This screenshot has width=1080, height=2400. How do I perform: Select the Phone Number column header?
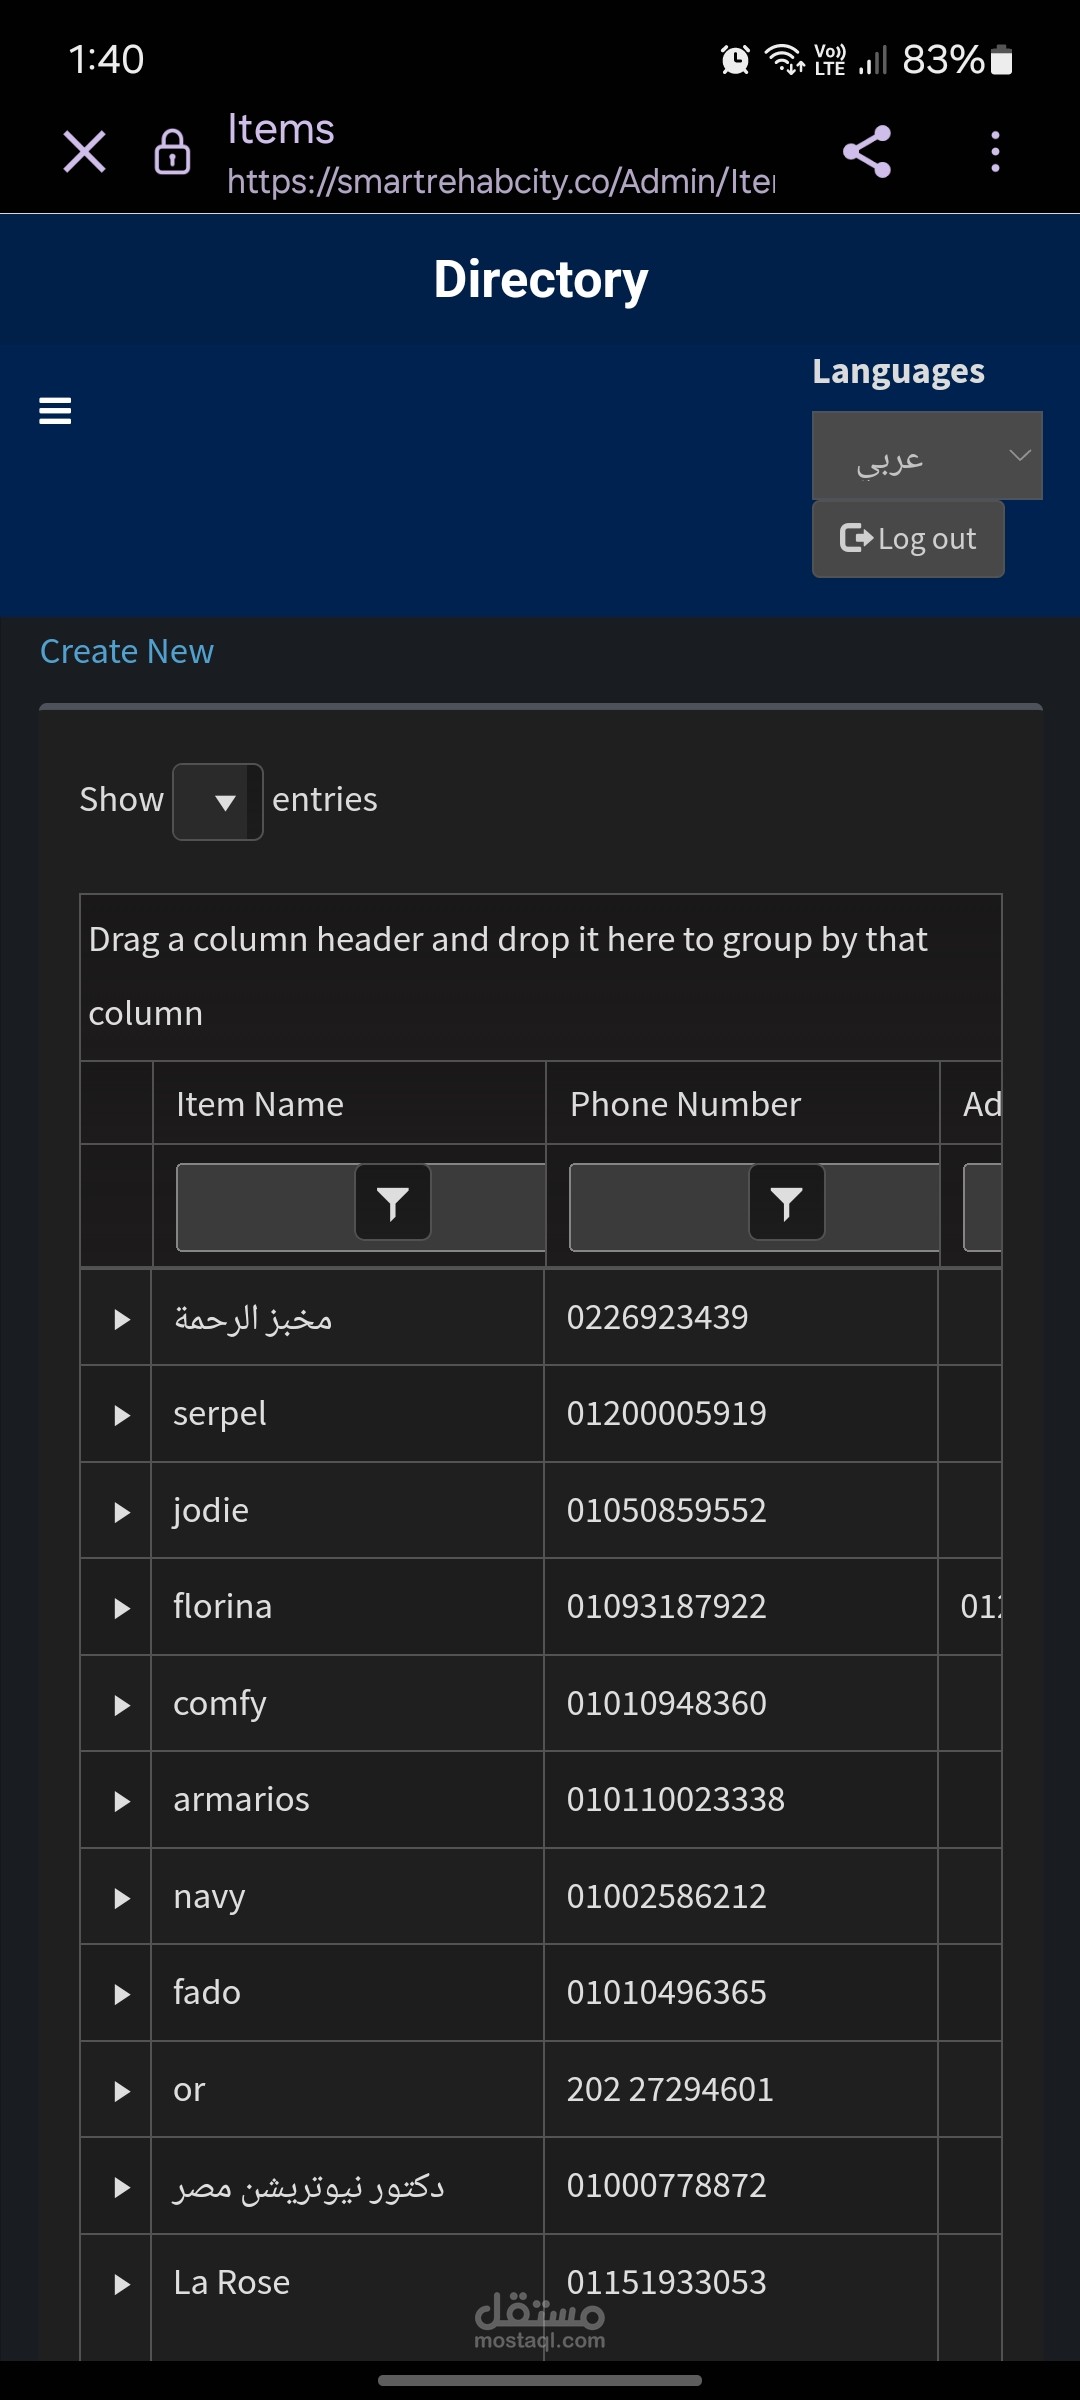[684, 1103]
